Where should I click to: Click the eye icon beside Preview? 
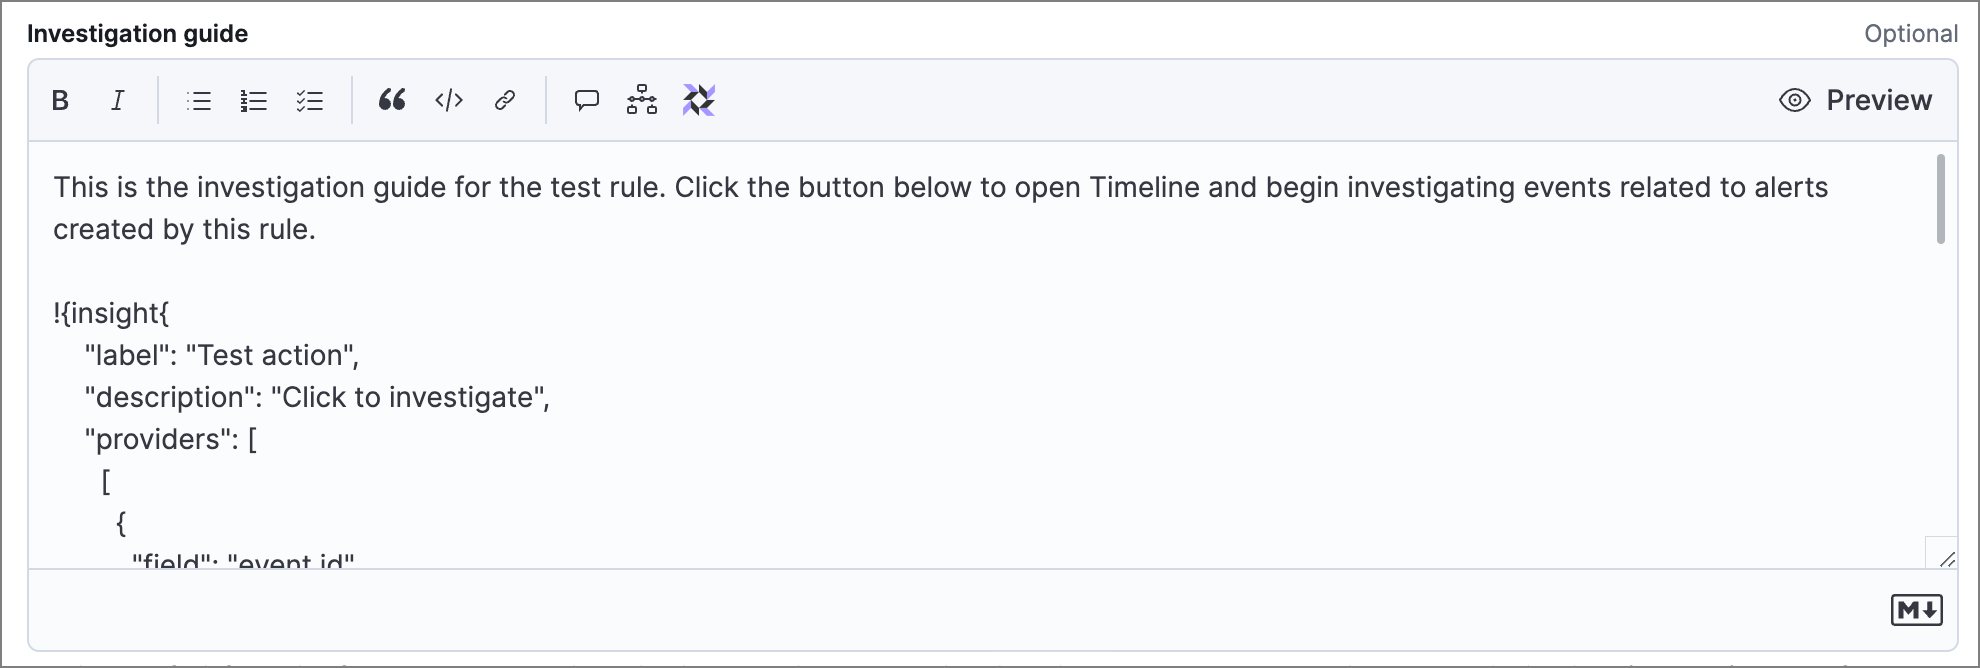(1795, 100)
